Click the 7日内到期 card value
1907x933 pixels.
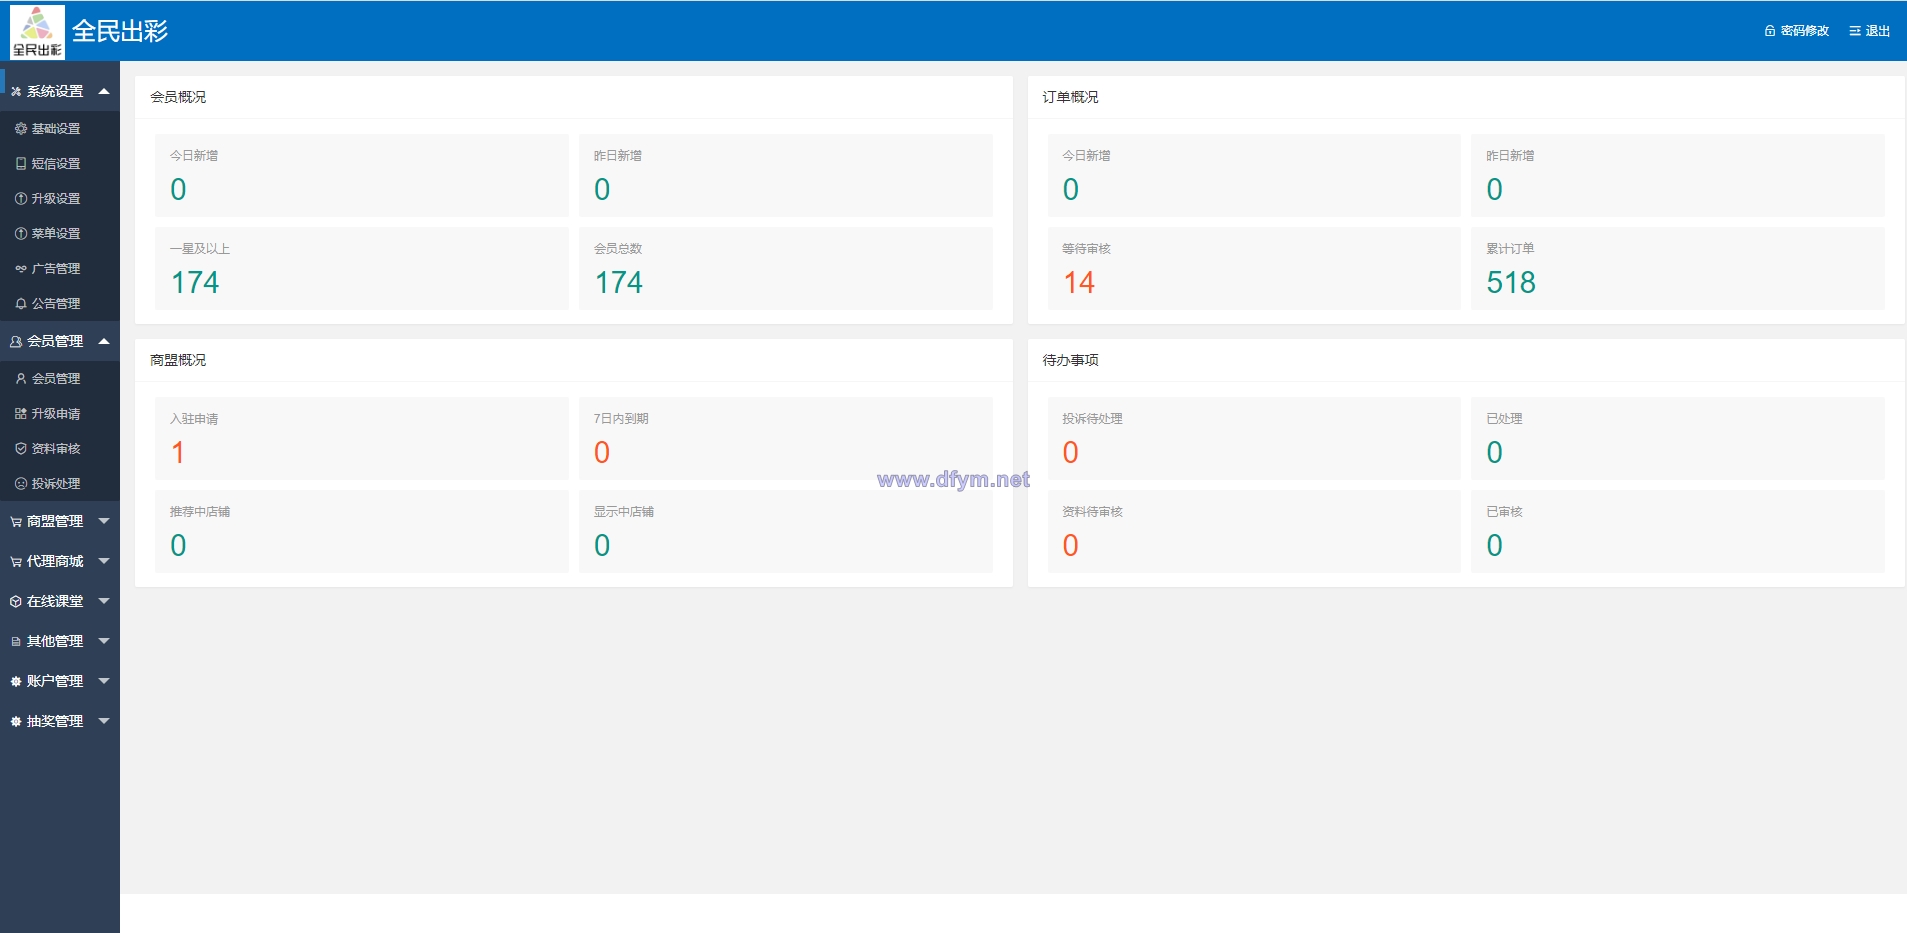602,453
